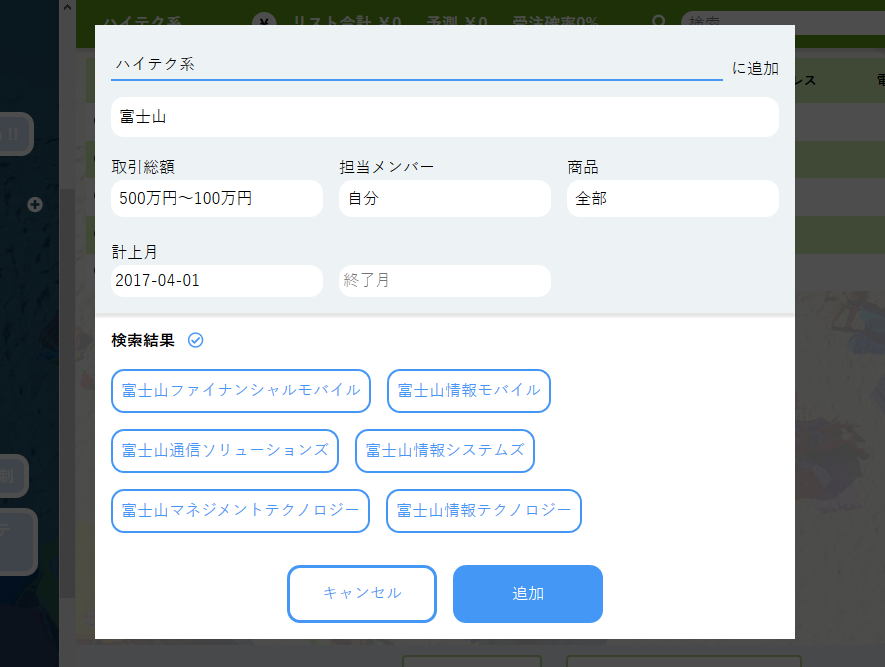Click the blue 追加 button
Screen dimensions: 885x667
tap(528, 594)
